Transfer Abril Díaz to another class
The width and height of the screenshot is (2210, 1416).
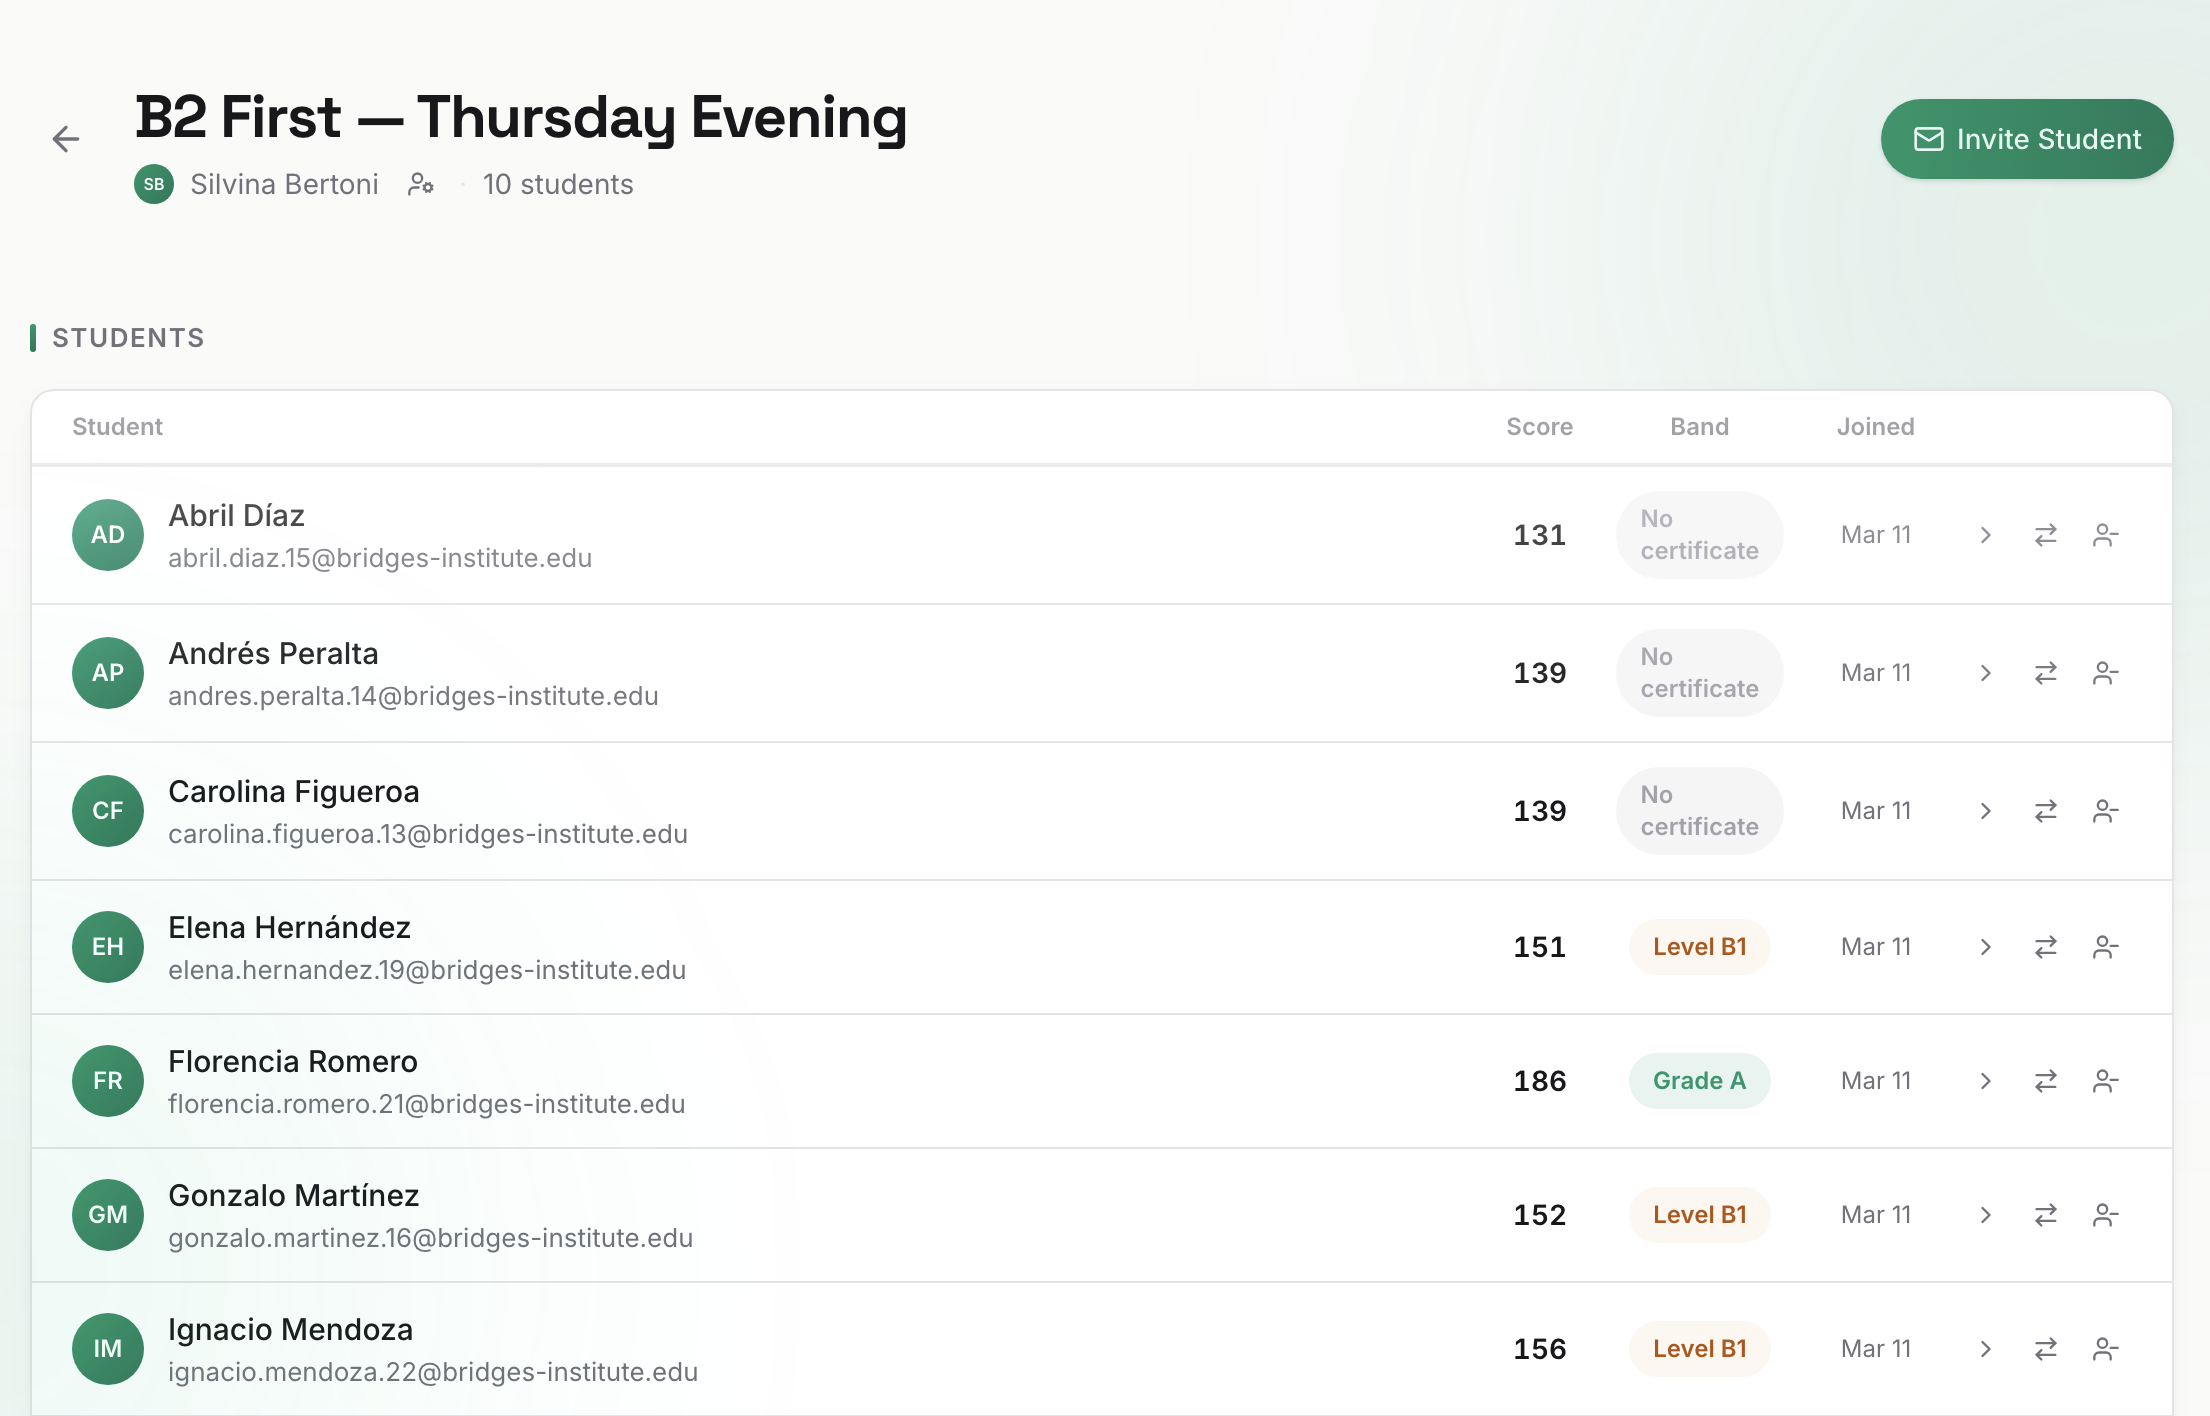(2046, 535)
